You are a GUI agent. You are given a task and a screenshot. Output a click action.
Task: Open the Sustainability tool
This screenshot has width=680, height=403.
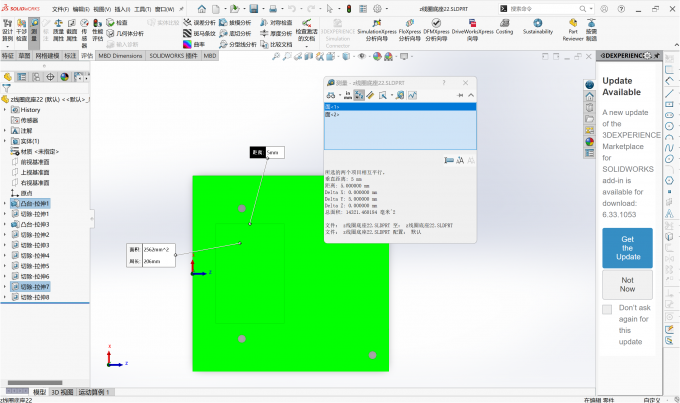(x=538, y=27)
